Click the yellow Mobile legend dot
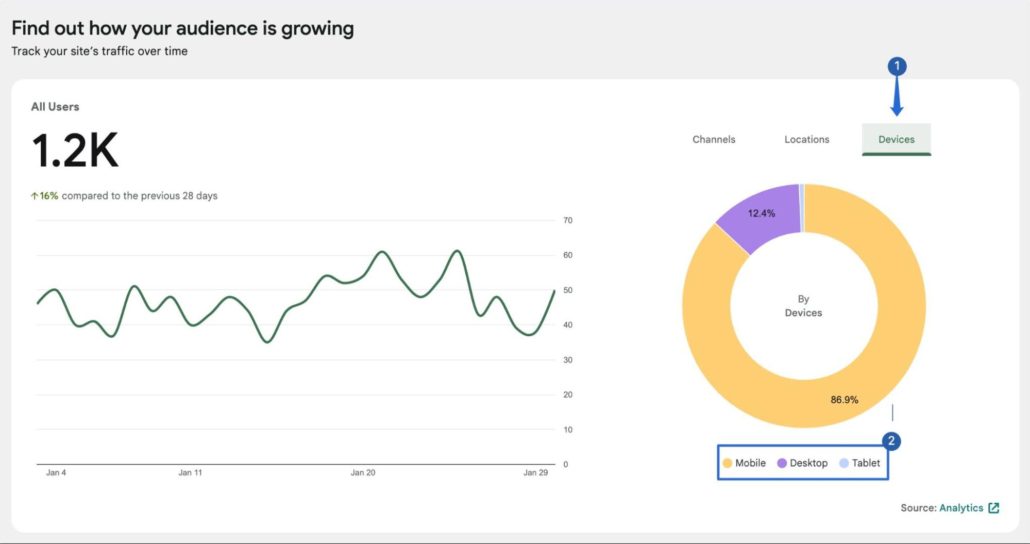Image resolution: width=1030 pixels, height=544 pixels. (727, 463)
